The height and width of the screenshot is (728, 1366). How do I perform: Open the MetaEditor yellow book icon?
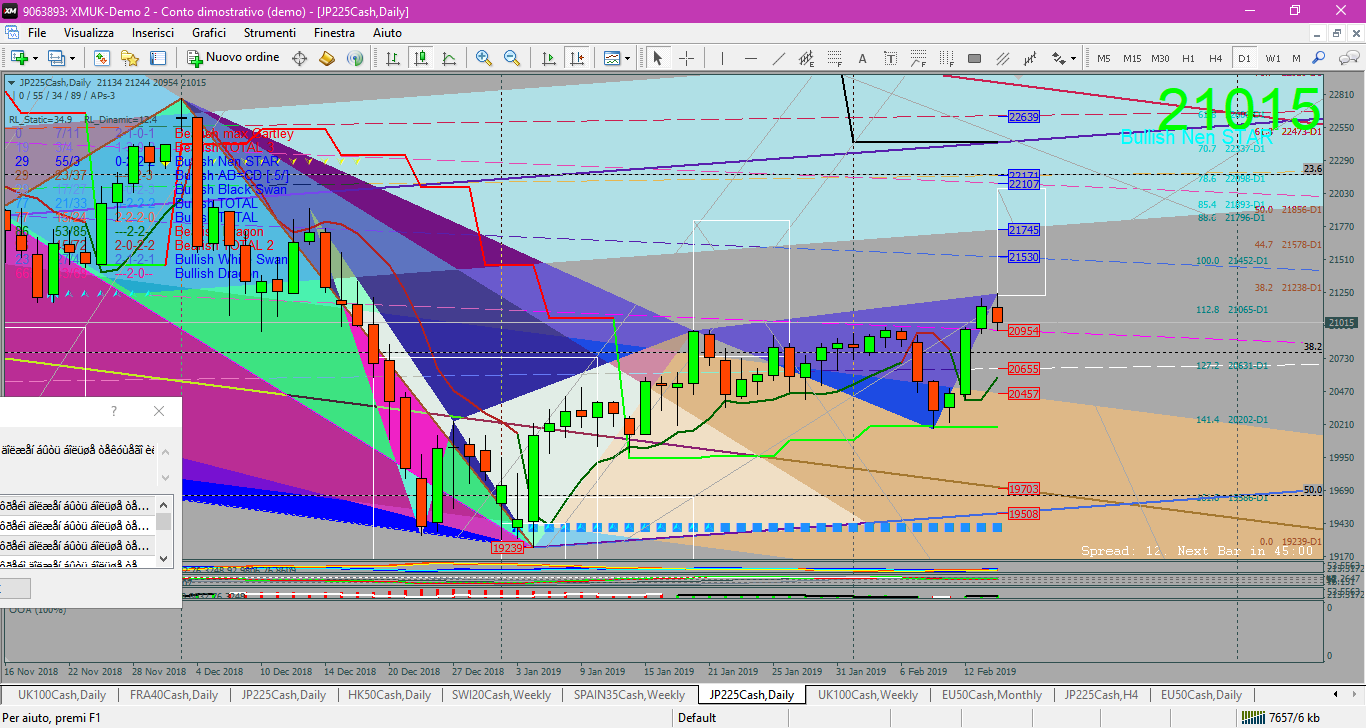326,58
